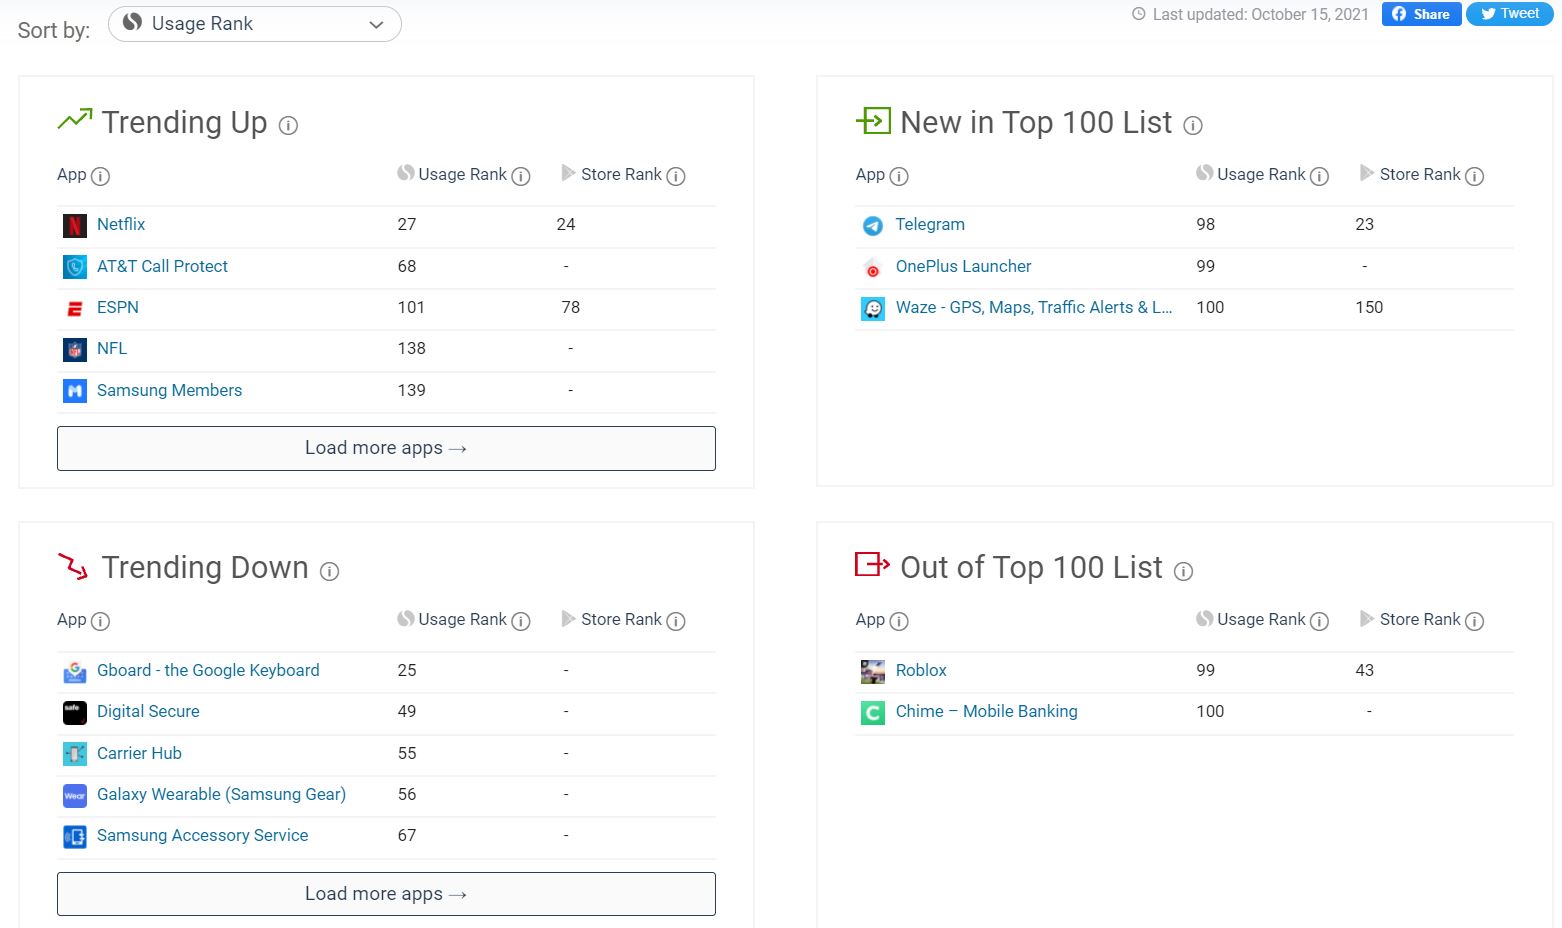This screenshot has width=1562, height=928.
Task: Click the New in Top 100 List info icon
Action: click(1193, 126)
